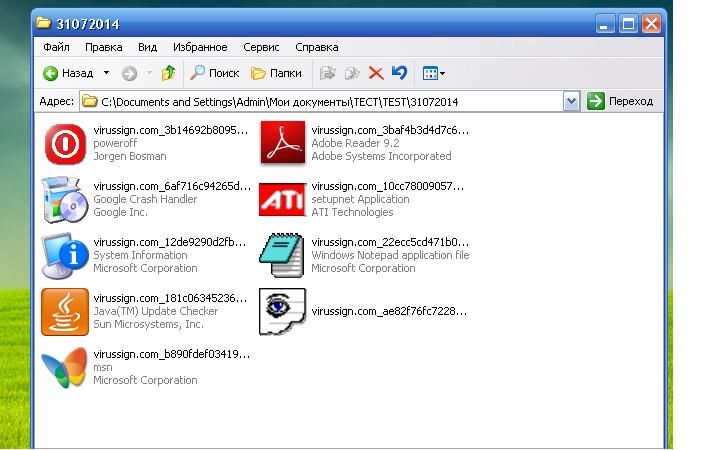Open the Файл menu
The height and width of the screenshot is (450, 720).
point(57,47)
